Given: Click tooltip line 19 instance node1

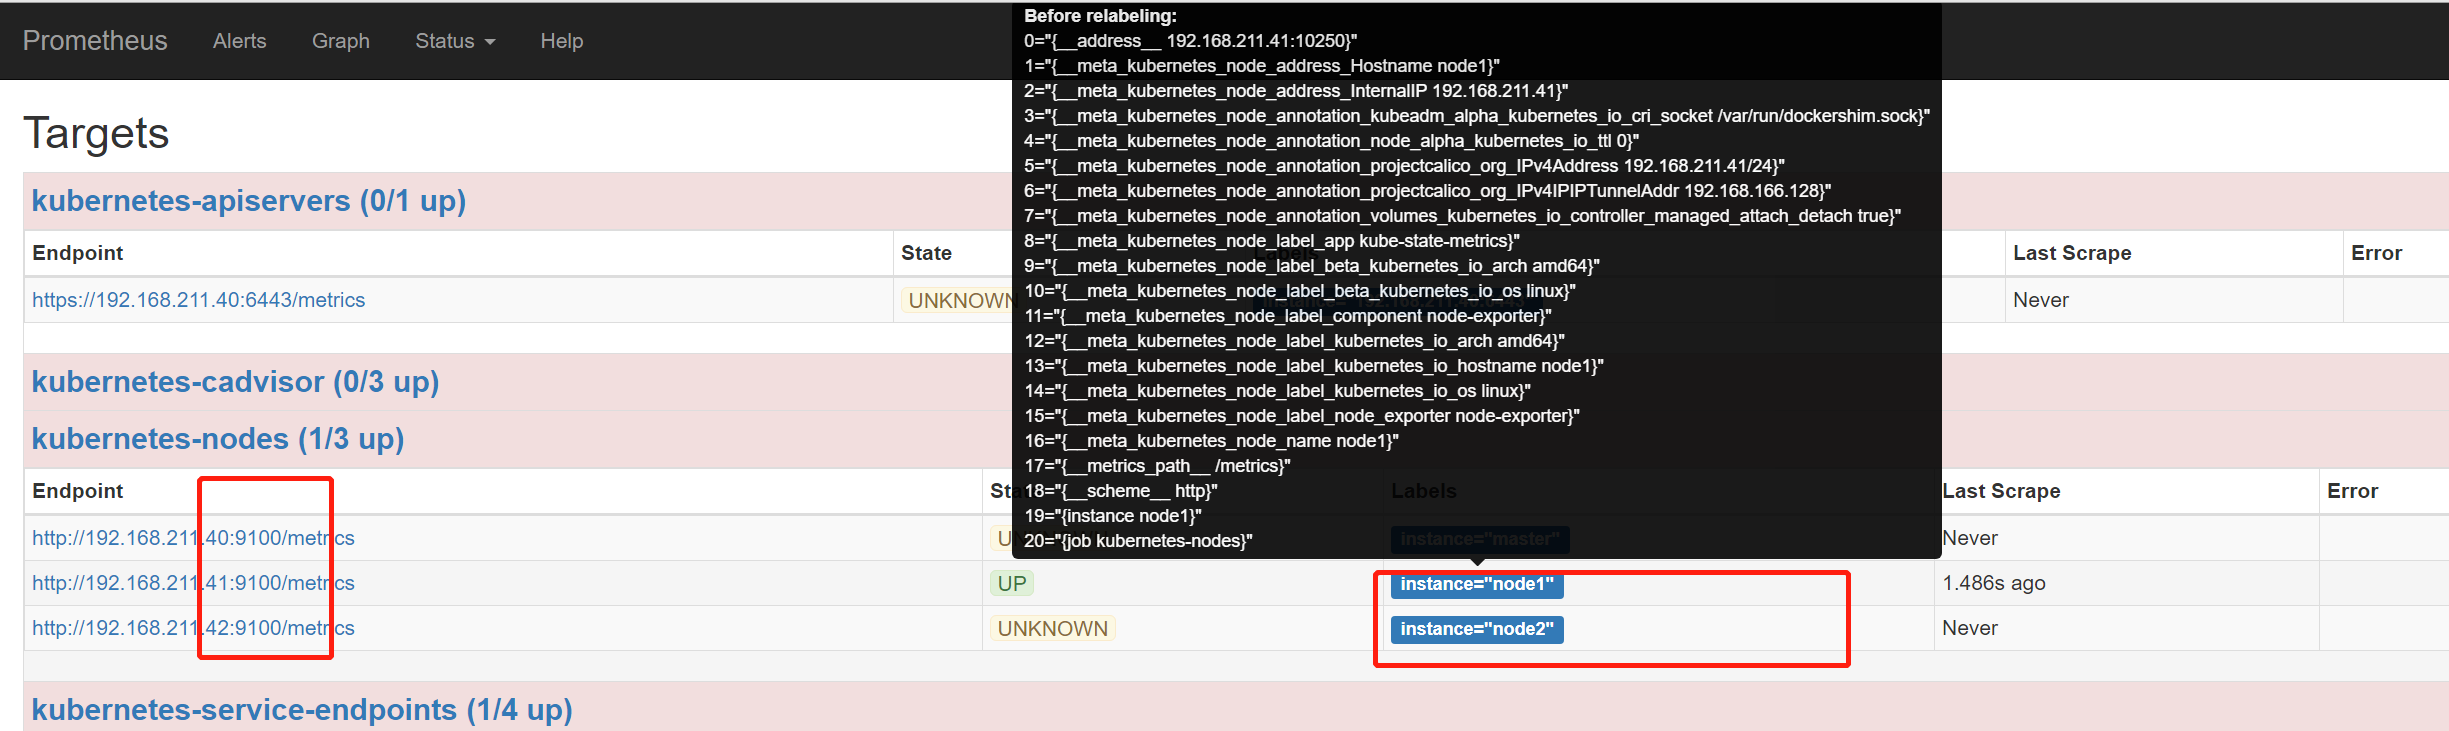Looking at the screenshot, I should pyautogui.click(x=1113, y=516).
